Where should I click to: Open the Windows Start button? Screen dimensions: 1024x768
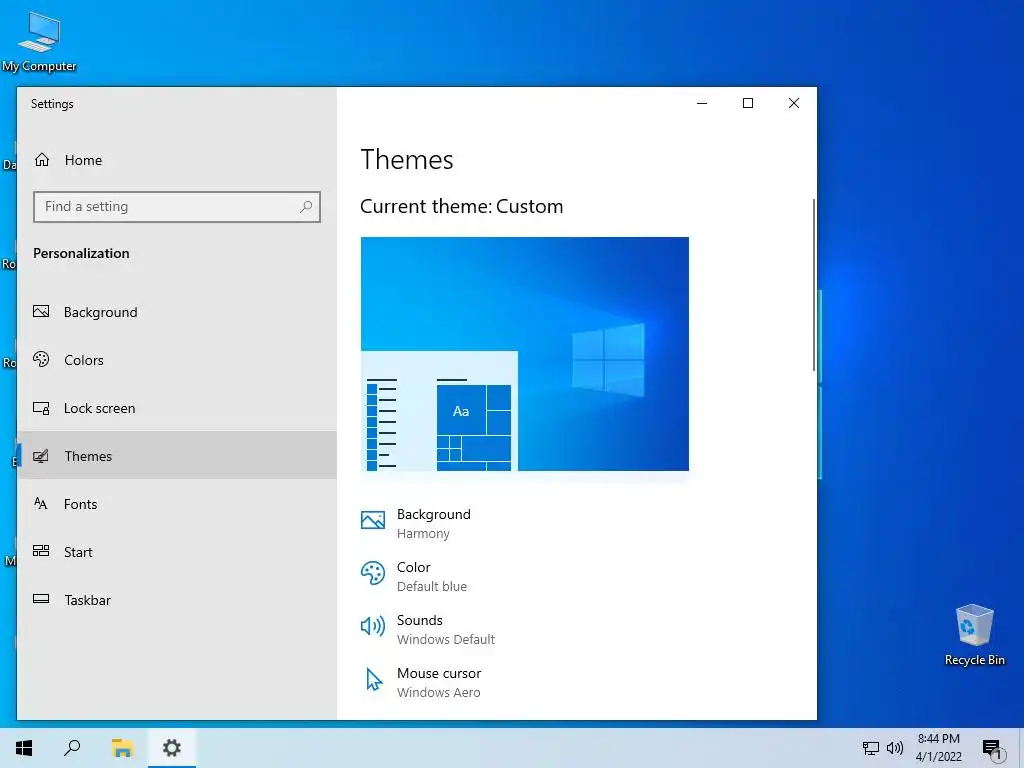click(x=24, y=748)
